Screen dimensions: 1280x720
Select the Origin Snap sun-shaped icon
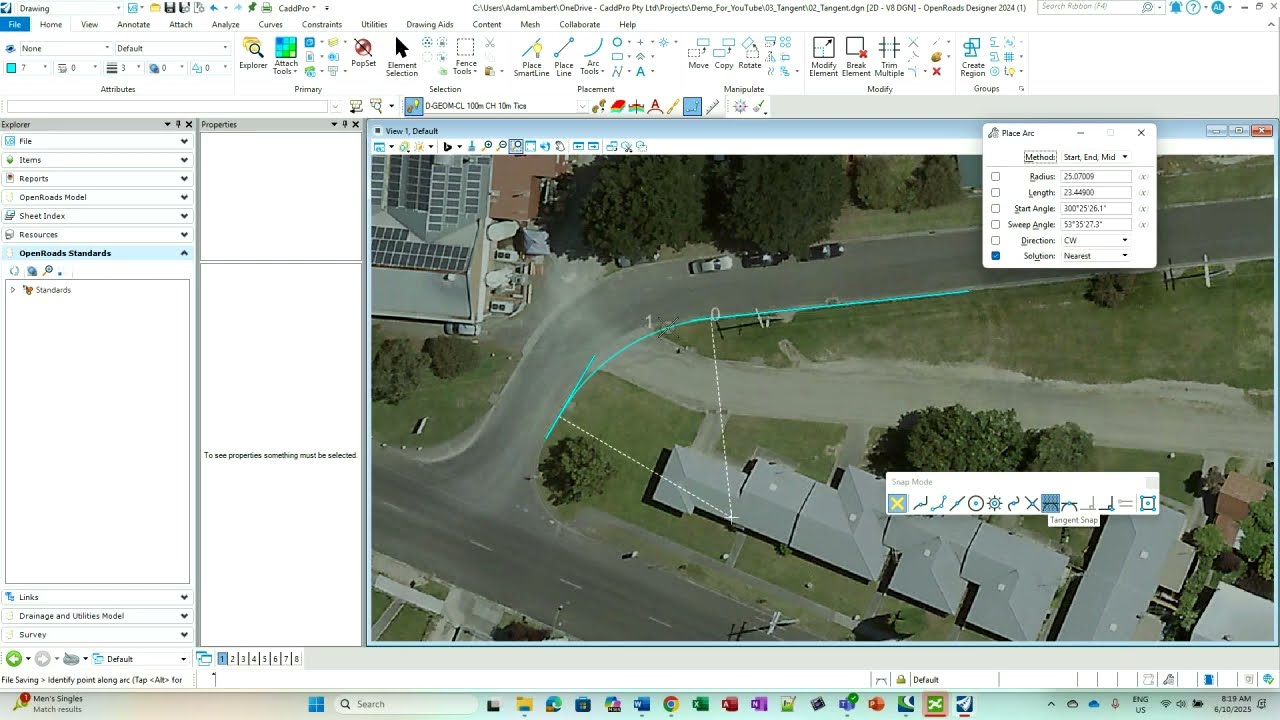click(x=995, y=503)
